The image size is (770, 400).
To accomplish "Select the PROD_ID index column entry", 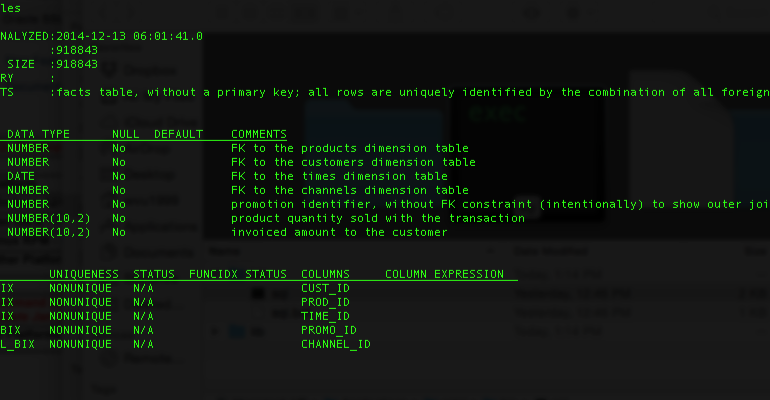I will (325, 302).
